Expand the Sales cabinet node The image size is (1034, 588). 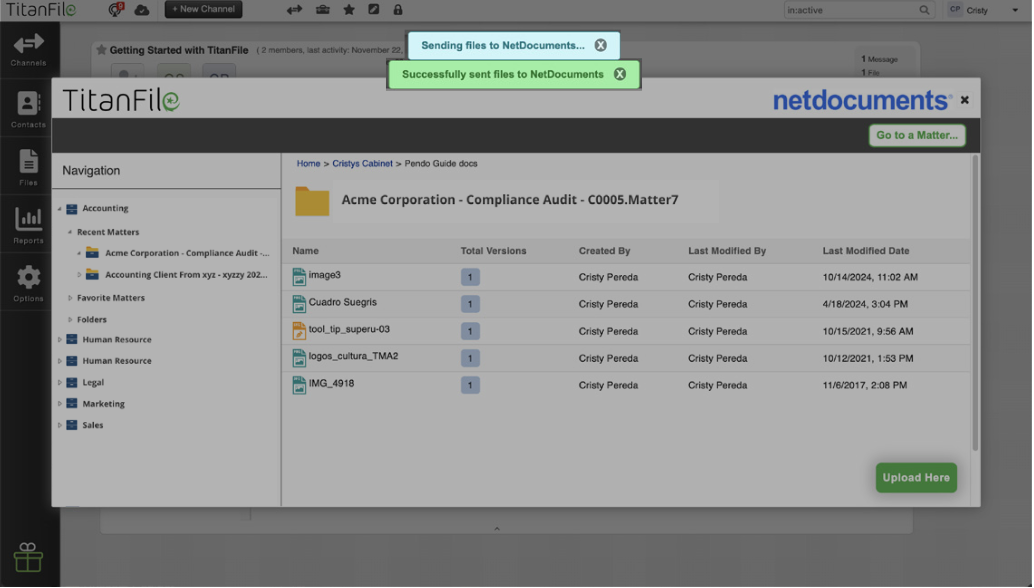[x=59, y=426]
